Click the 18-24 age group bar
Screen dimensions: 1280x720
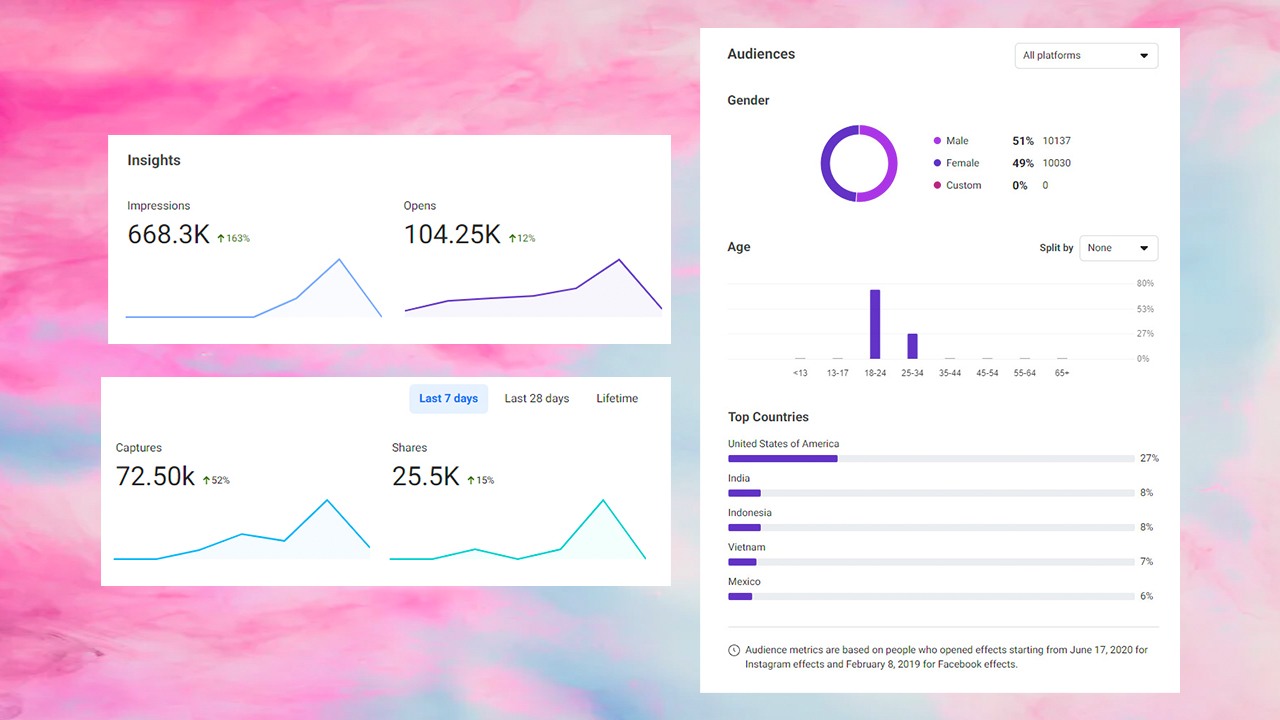875,324
